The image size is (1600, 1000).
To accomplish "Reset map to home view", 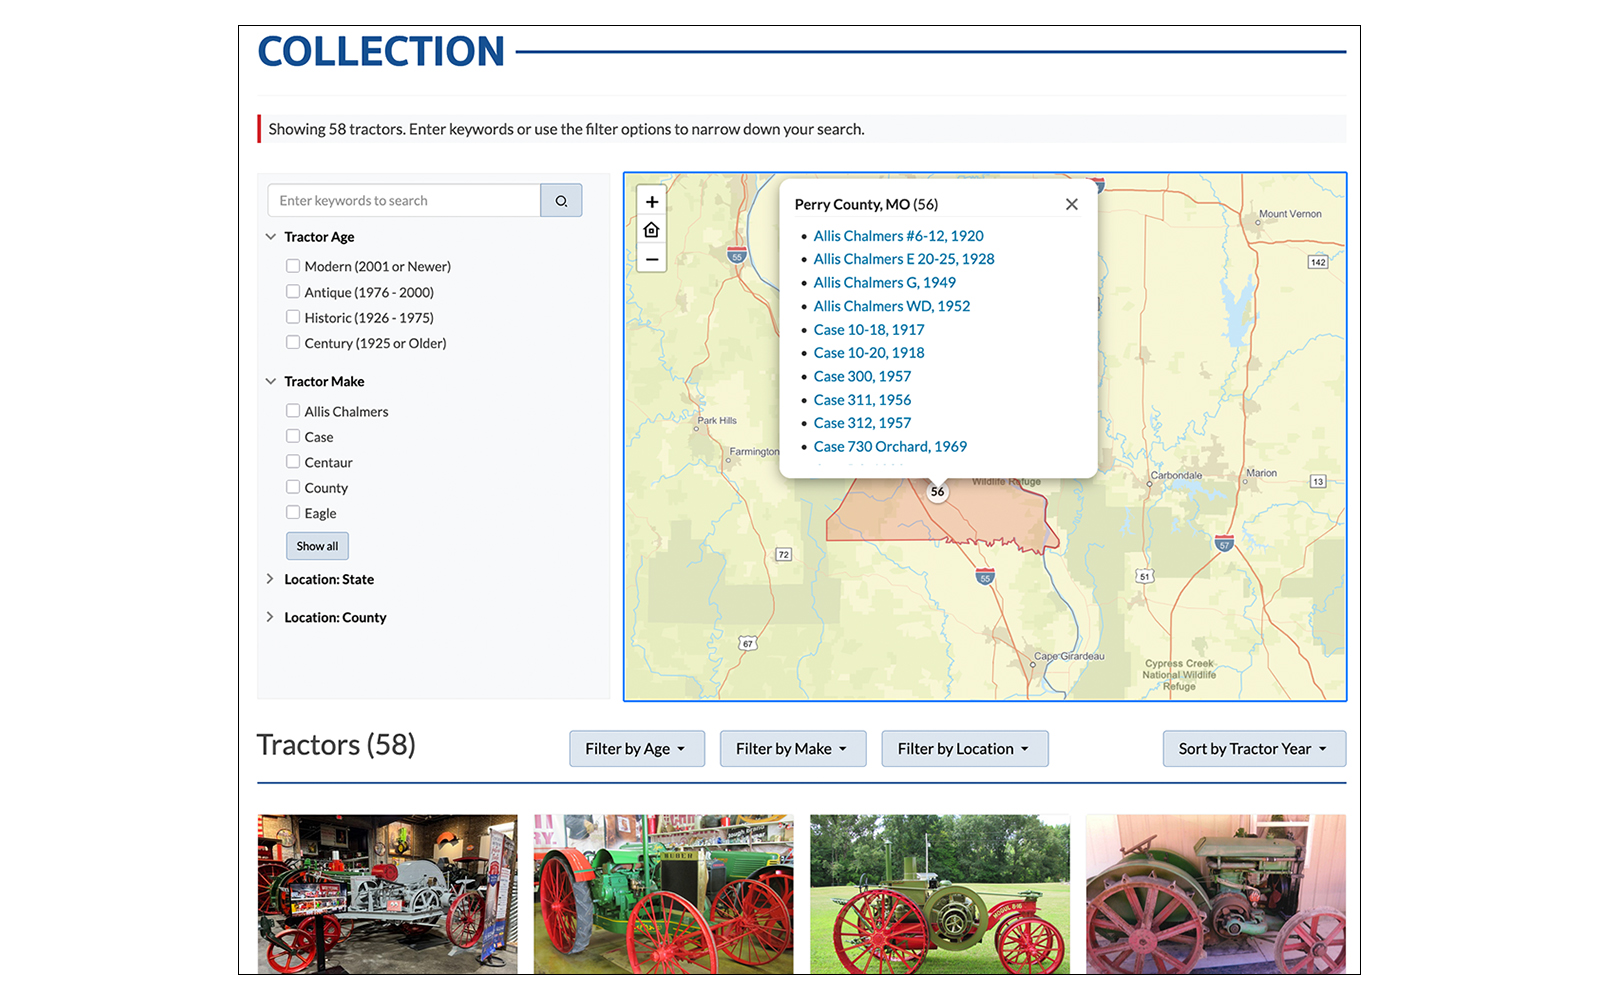I will point(652,230).
